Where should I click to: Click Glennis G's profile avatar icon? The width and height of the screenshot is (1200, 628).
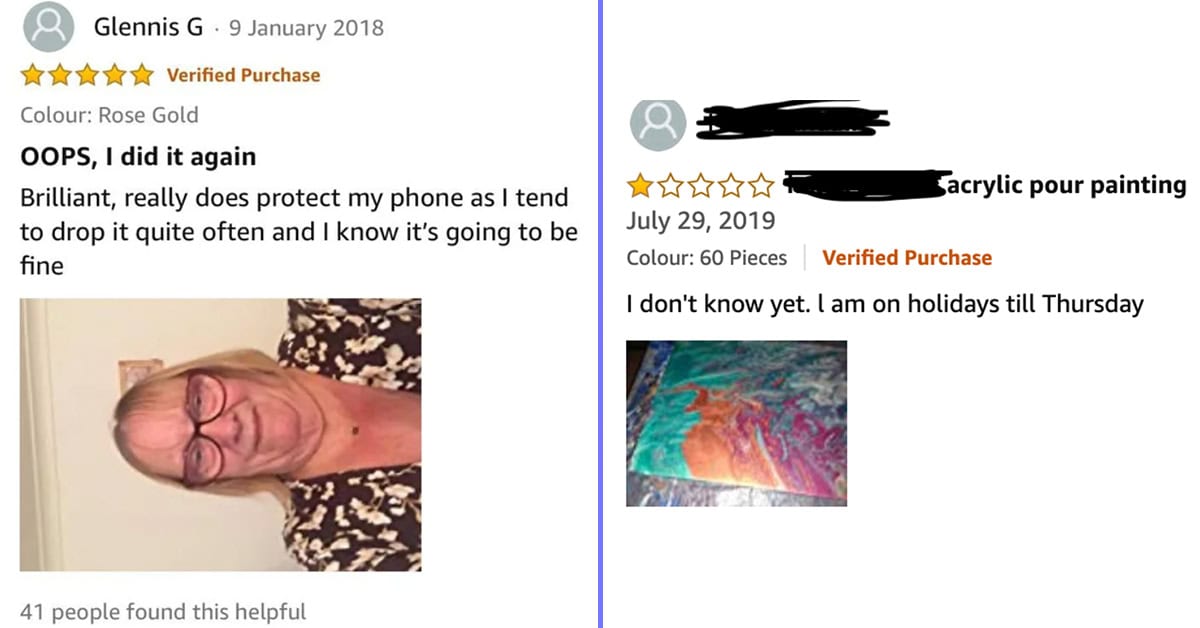pos(47,28)
